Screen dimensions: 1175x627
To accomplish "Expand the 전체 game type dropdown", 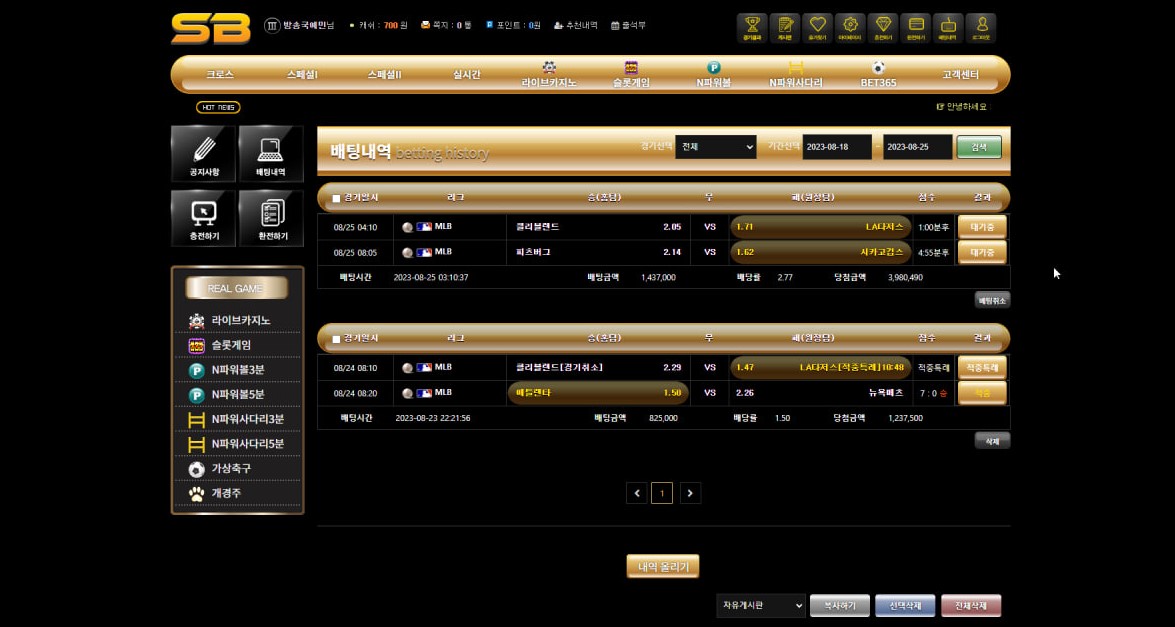I will 716,147.
